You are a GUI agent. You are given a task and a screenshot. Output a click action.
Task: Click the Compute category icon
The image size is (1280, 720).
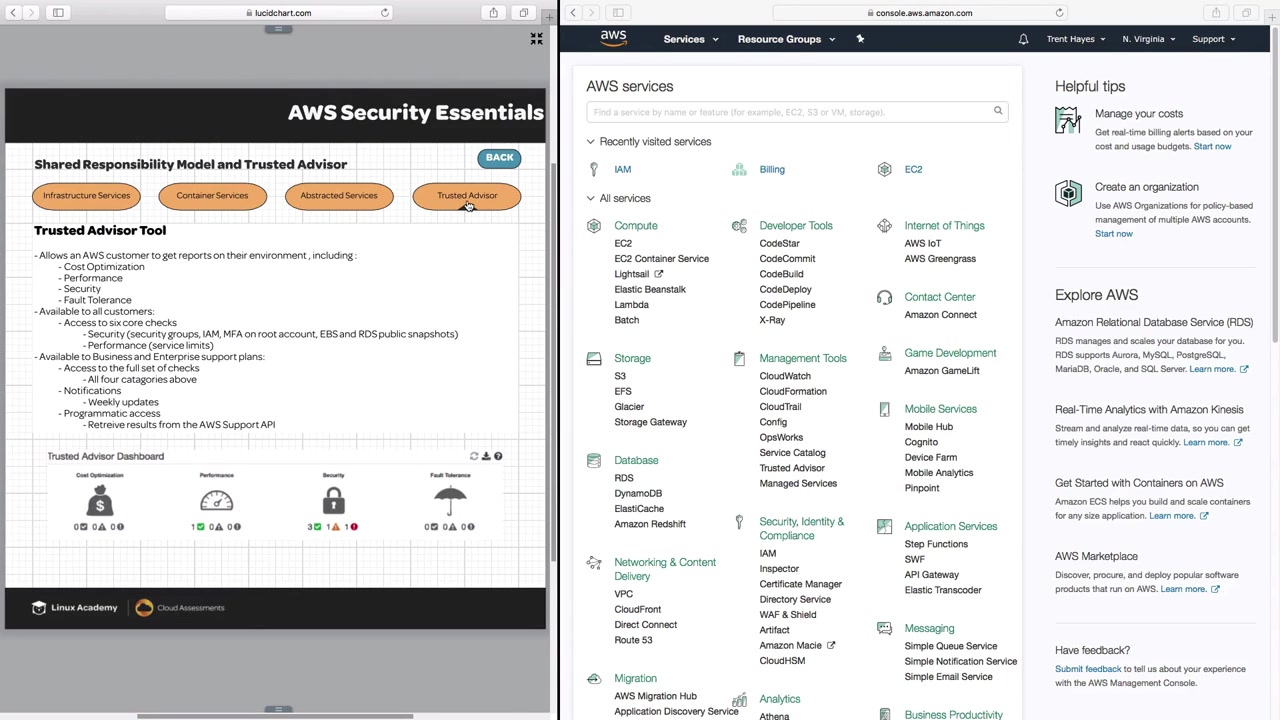[594, 226]
